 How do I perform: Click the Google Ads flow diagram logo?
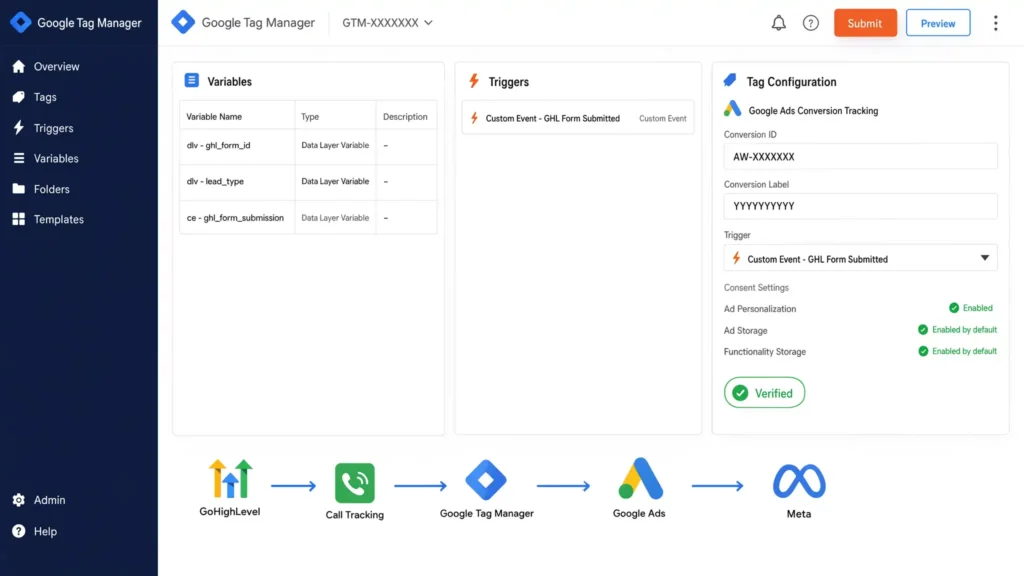[641, 479]
